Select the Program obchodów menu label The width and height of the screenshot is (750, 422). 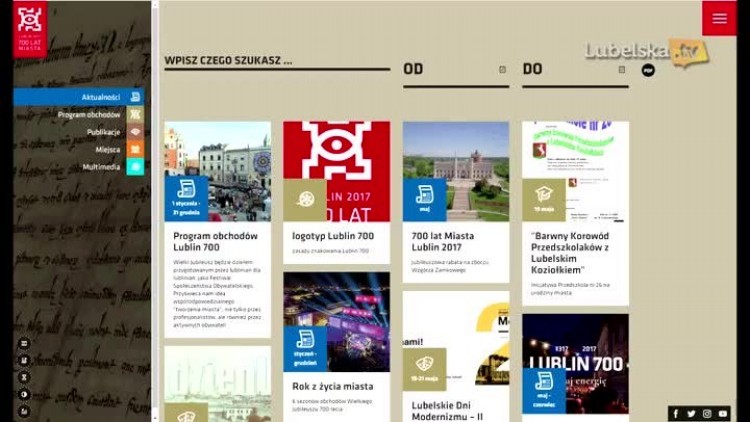point(89,115)
